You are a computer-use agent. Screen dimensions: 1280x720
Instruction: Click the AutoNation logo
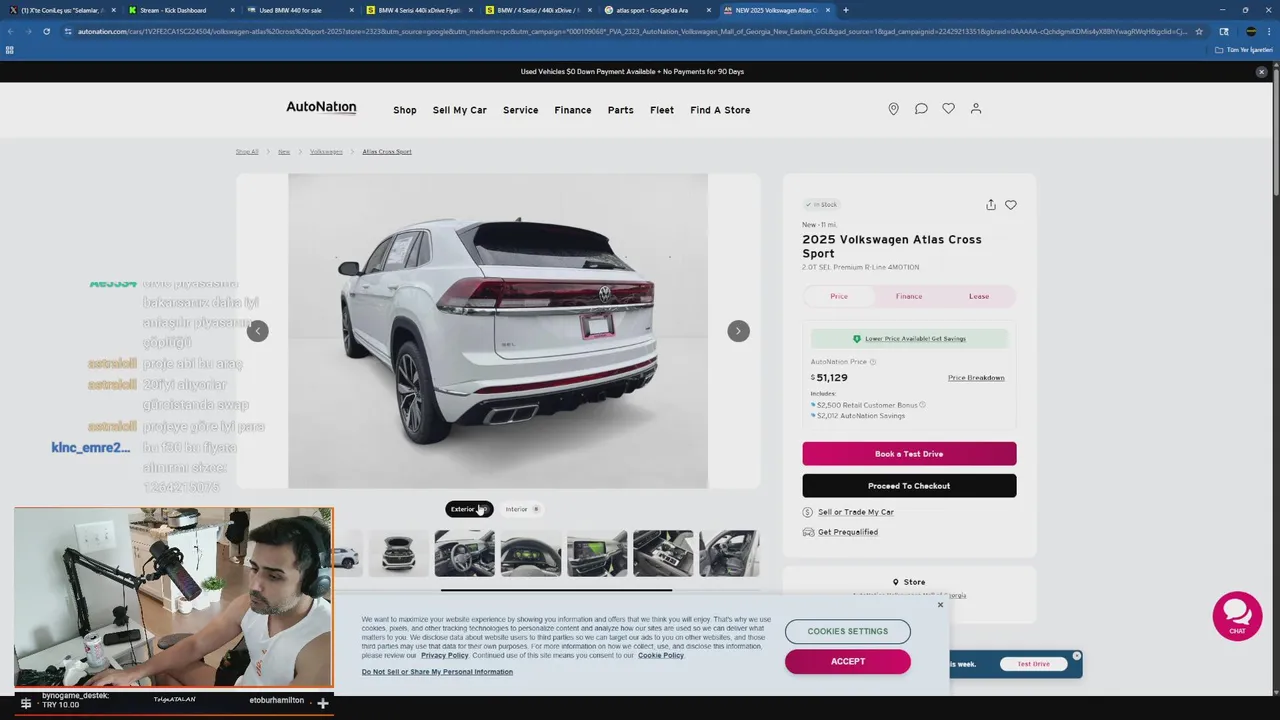[321, 108]
